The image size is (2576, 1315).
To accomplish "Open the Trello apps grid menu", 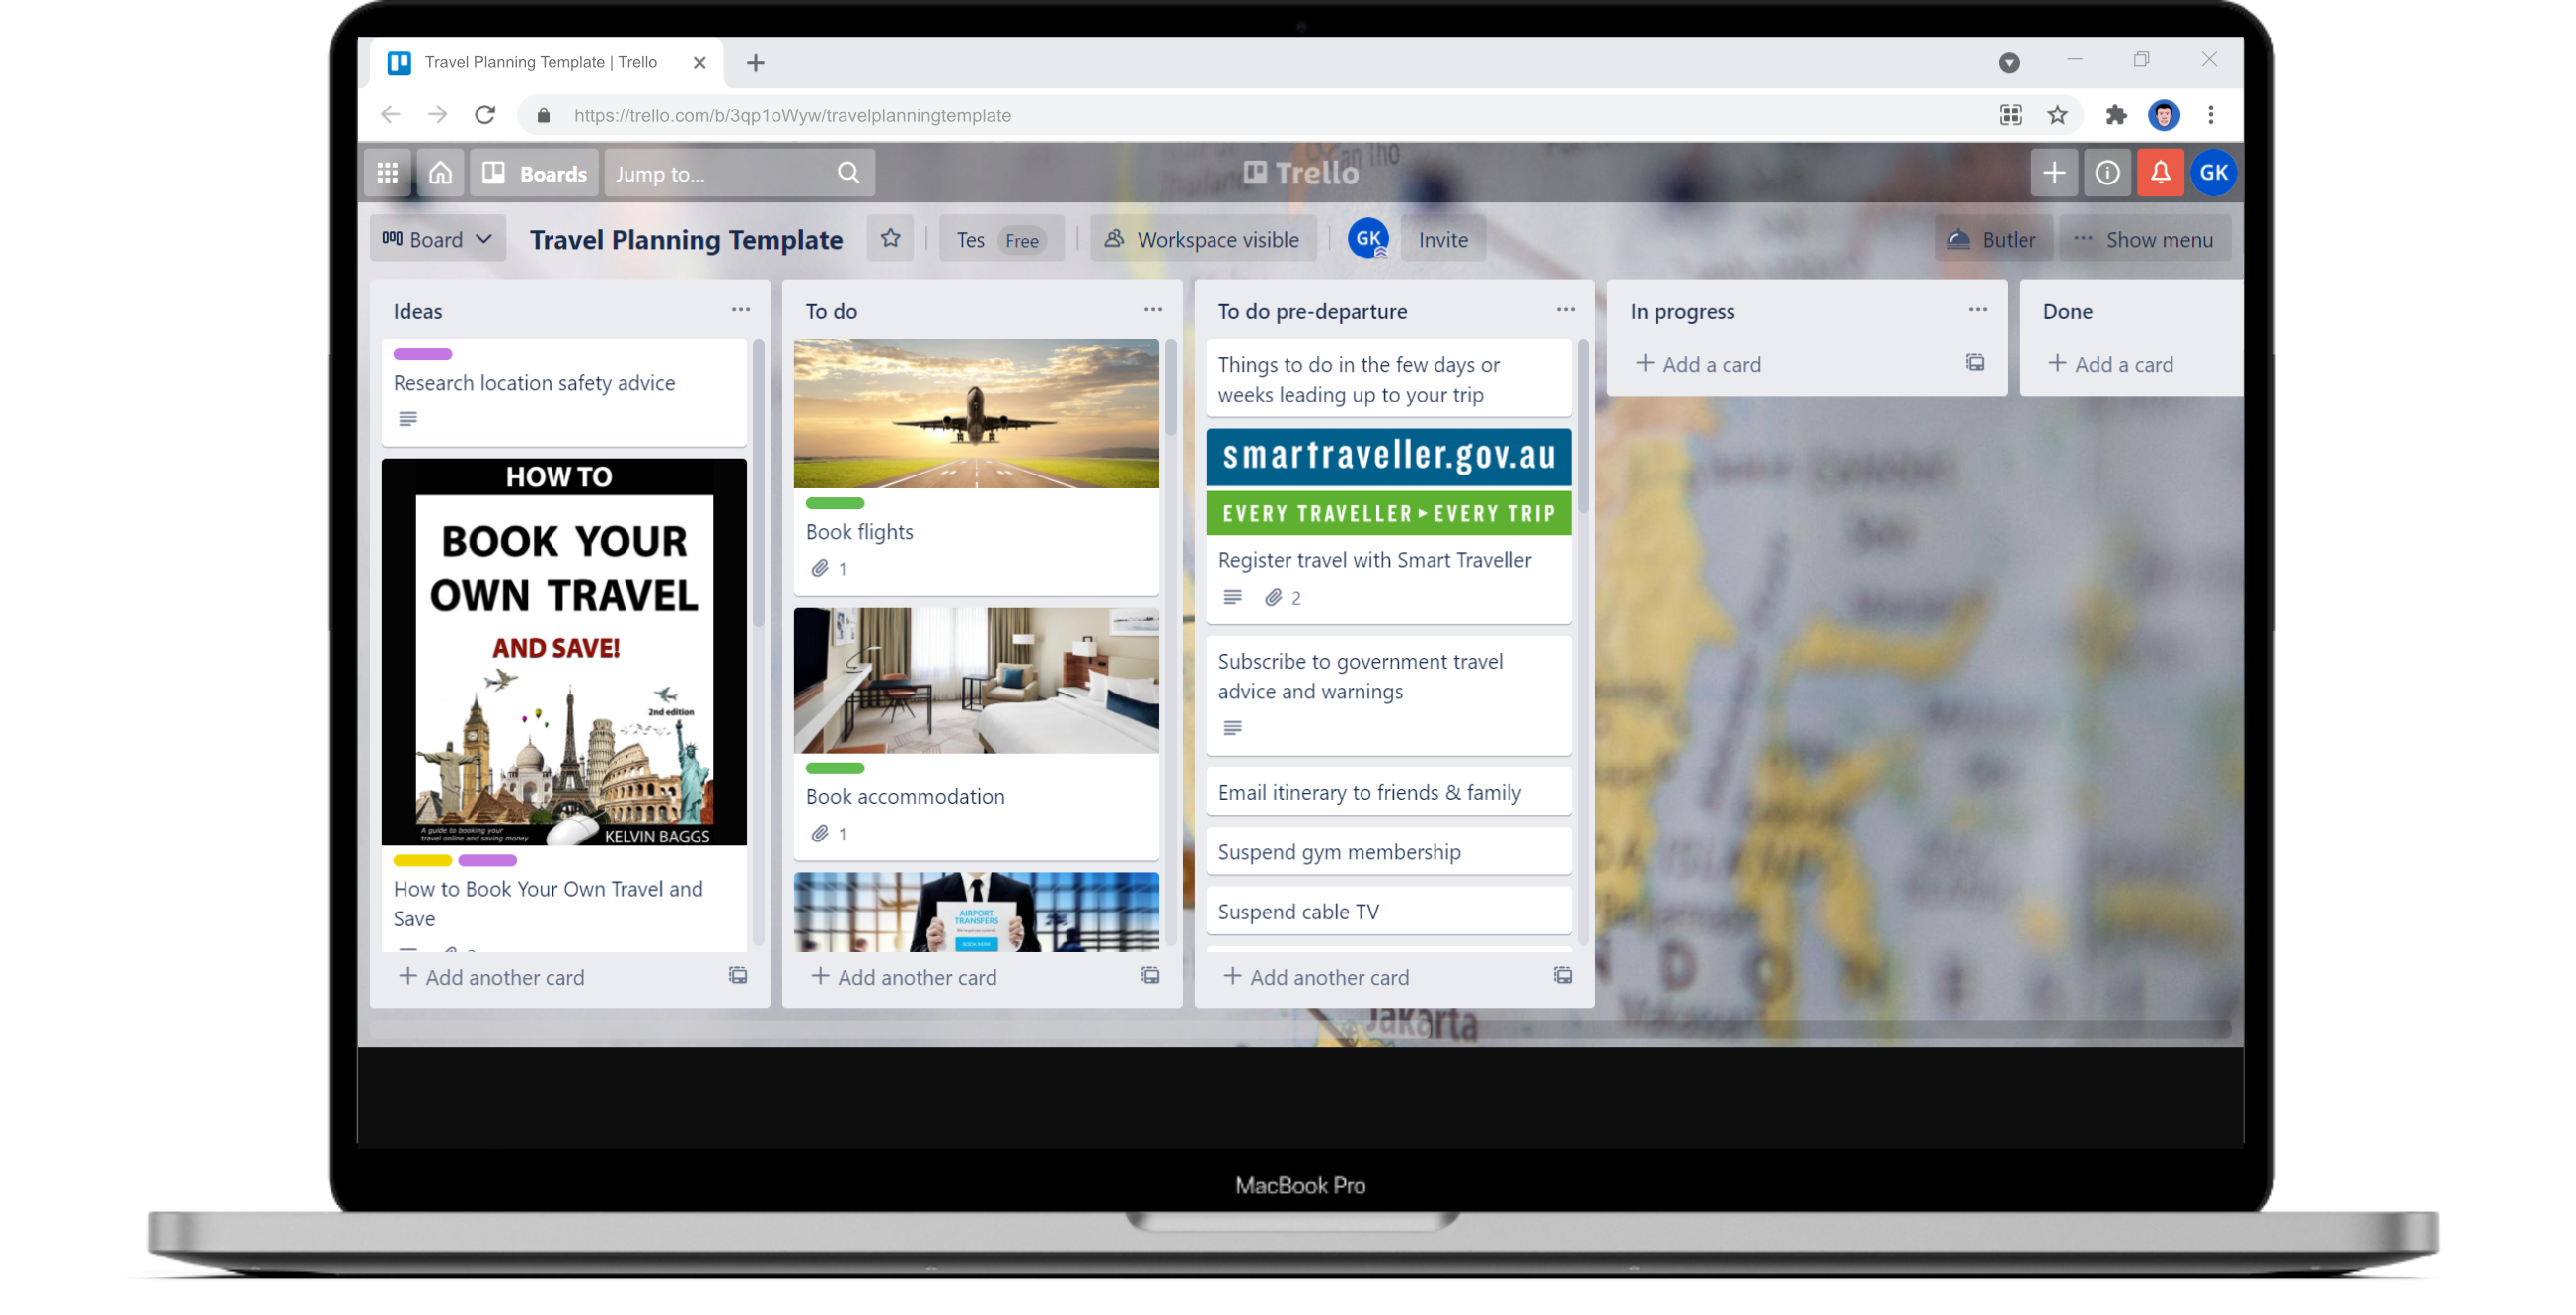I will point(388,173).
